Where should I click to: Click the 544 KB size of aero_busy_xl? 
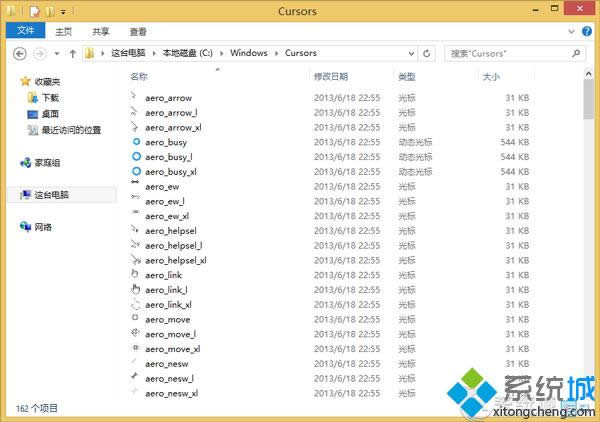515,172
